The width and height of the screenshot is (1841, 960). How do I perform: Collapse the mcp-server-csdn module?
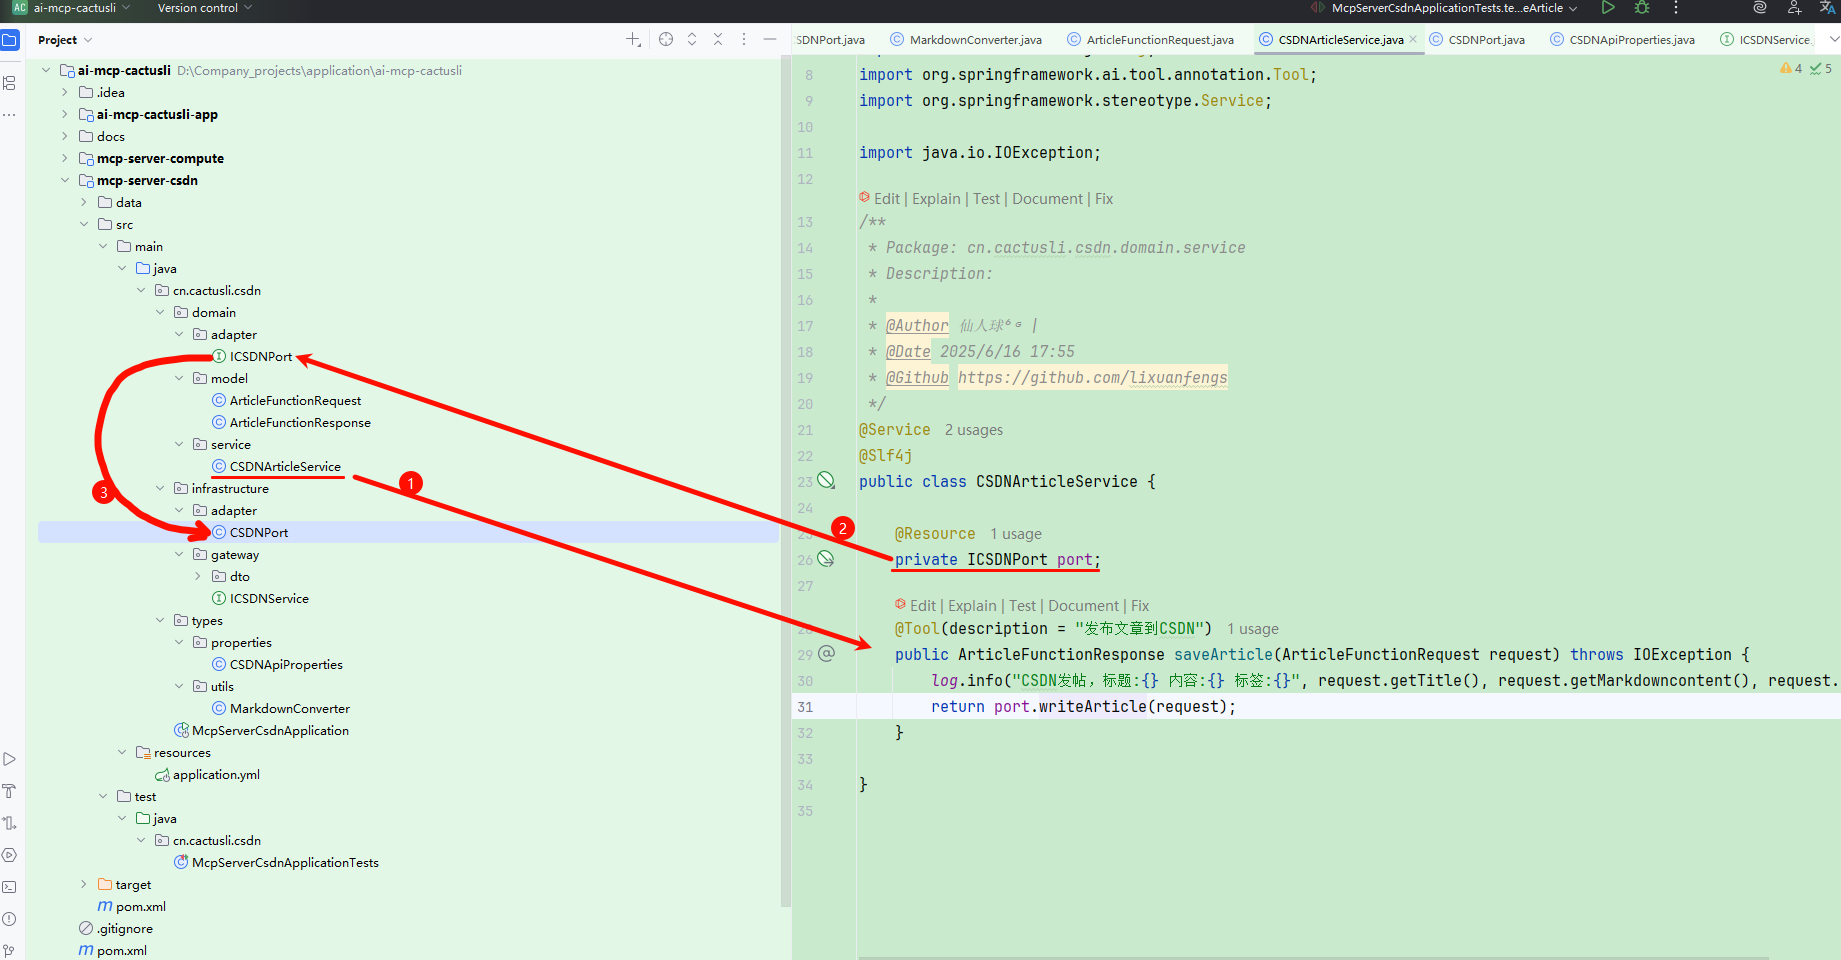65,180
